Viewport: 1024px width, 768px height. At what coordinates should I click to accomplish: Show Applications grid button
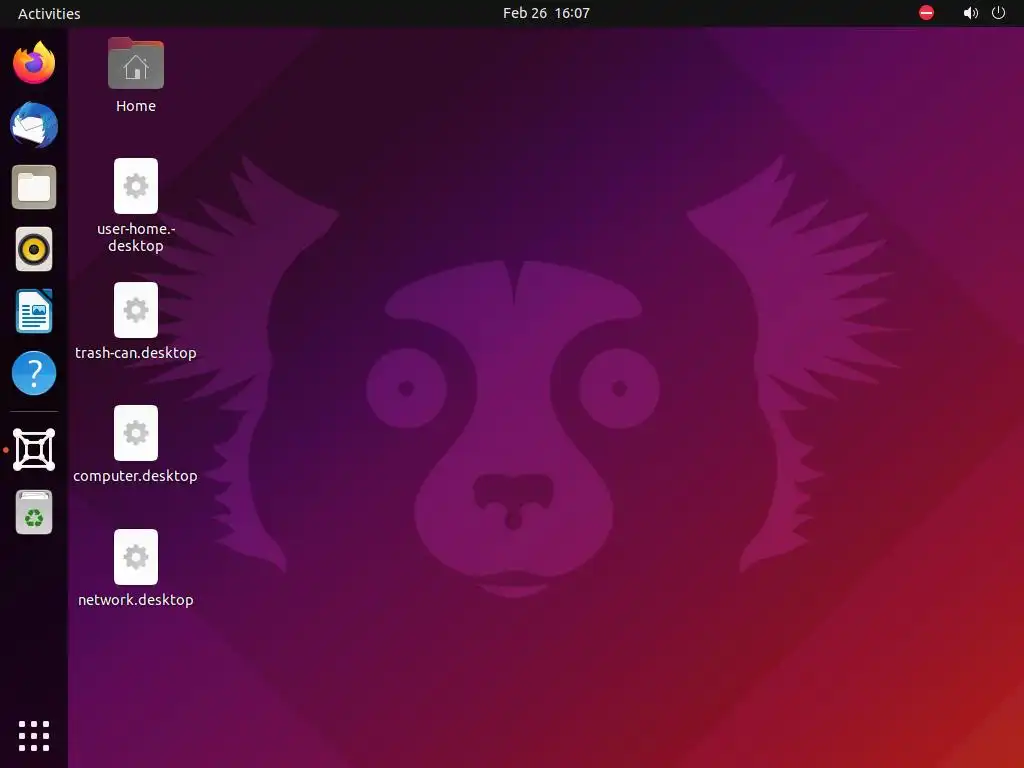click(x=34, y=736)
